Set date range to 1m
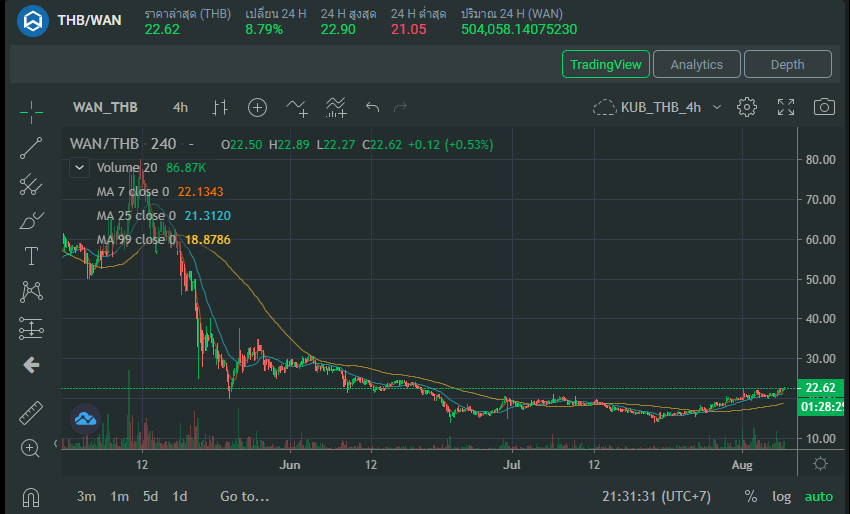This screenshot has height=514, width=850. [x=119, y=496]
